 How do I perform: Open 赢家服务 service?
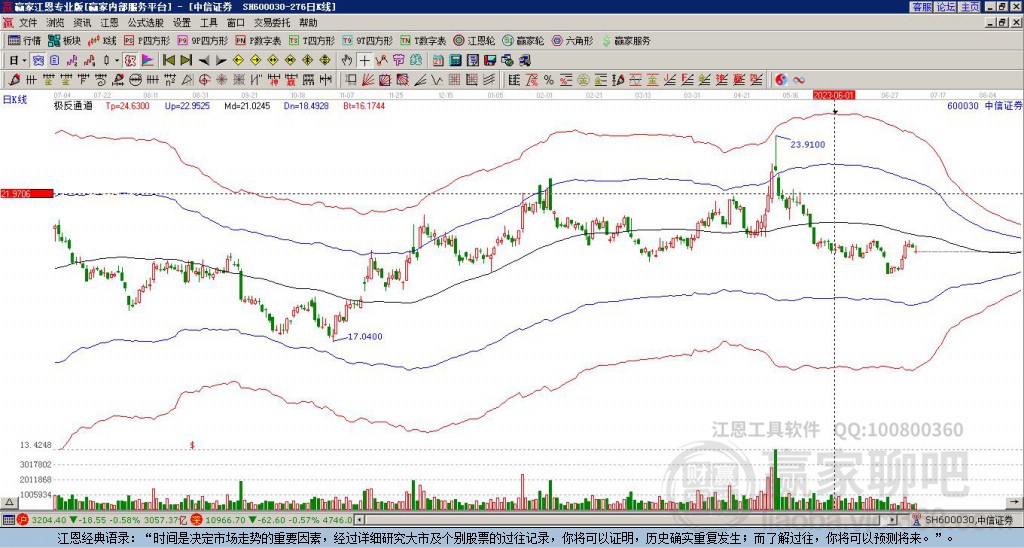coord(626,40)
